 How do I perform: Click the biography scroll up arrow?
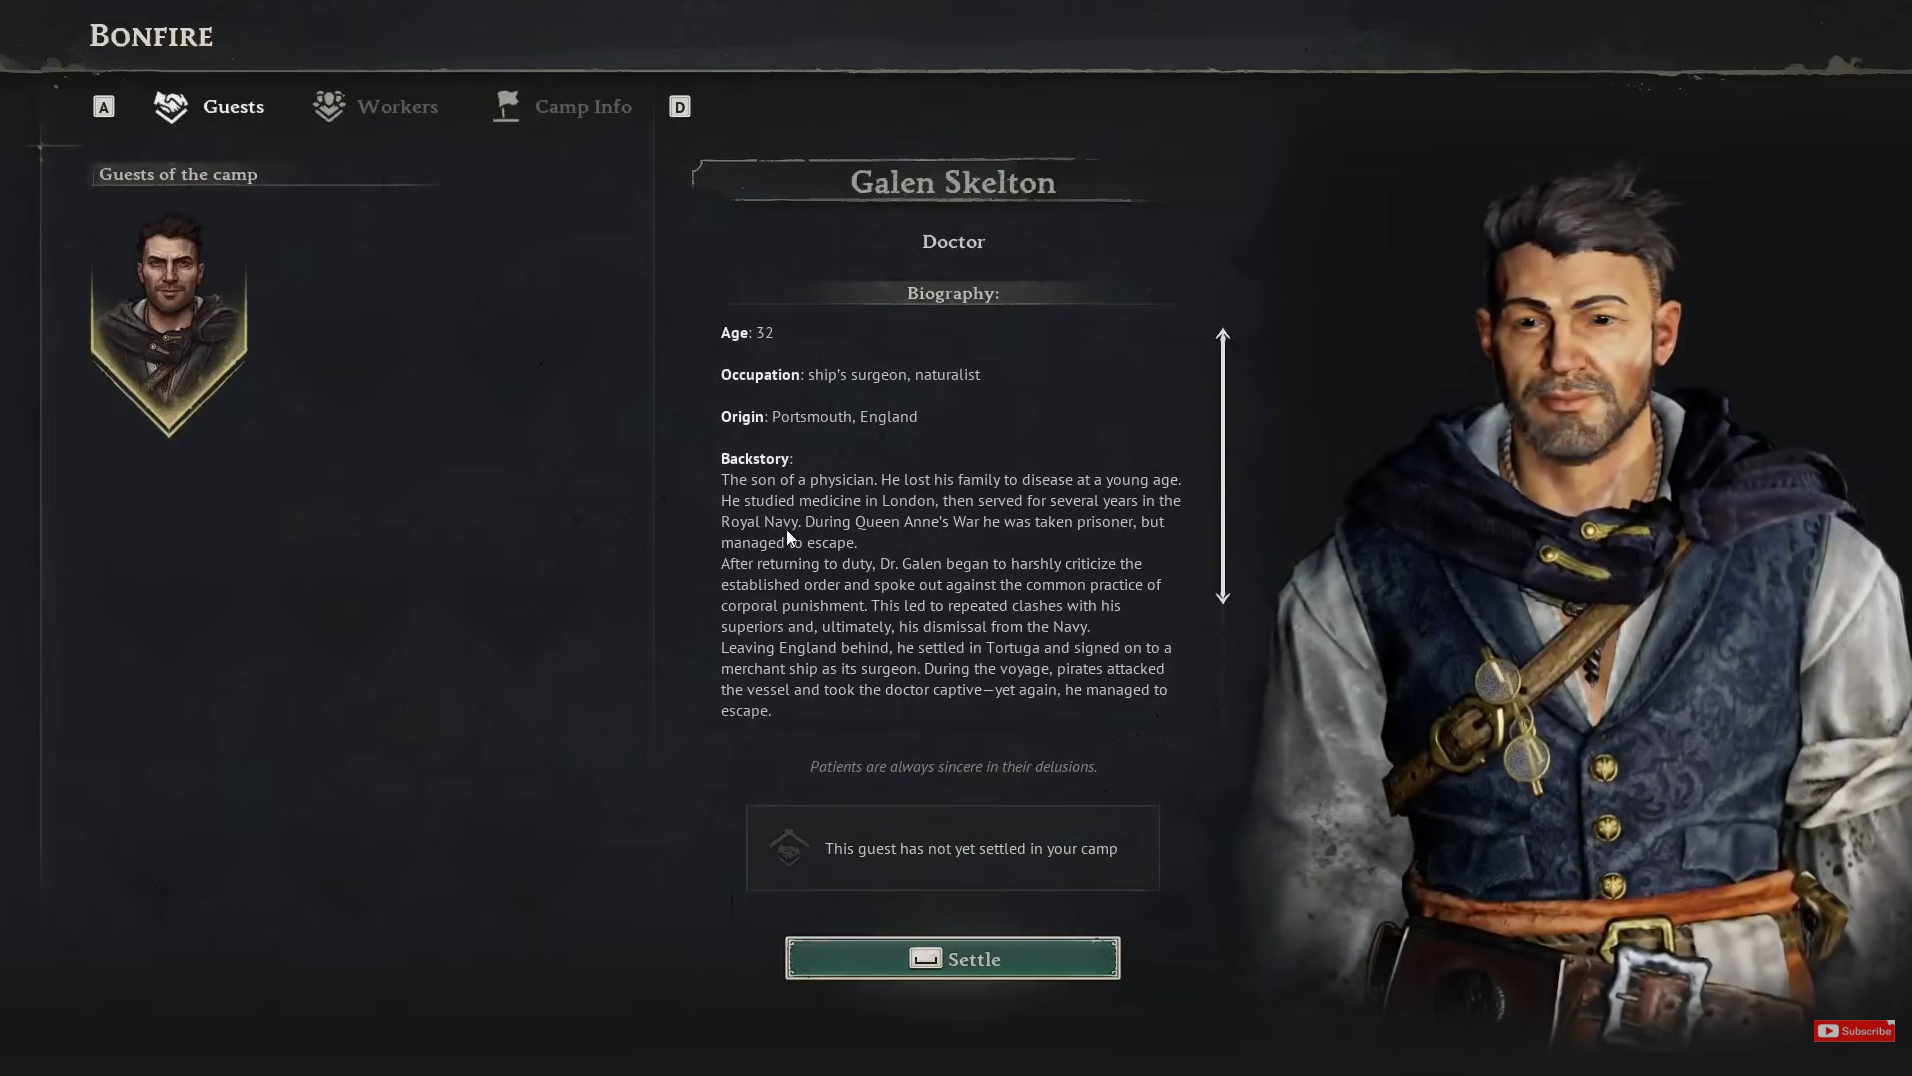(x=1223, y=336)
